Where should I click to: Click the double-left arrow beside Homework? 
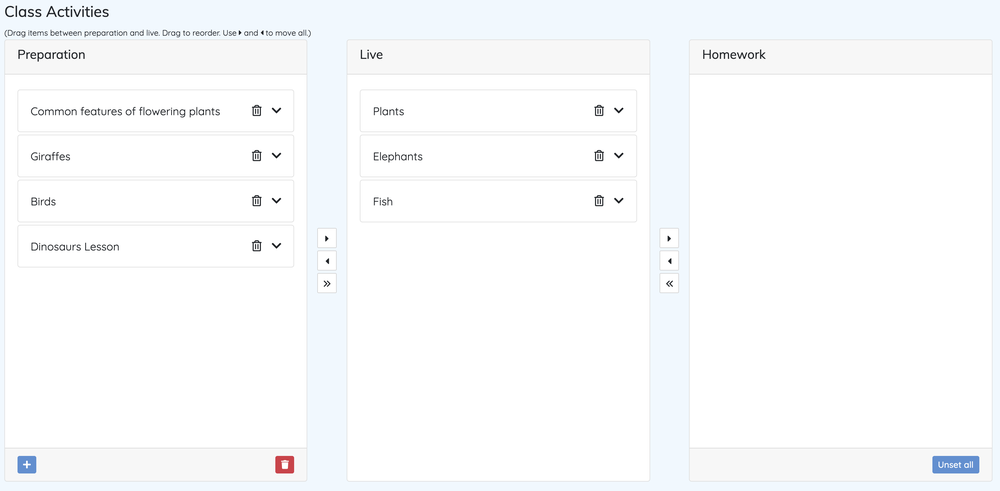click(x=670, y=284)
